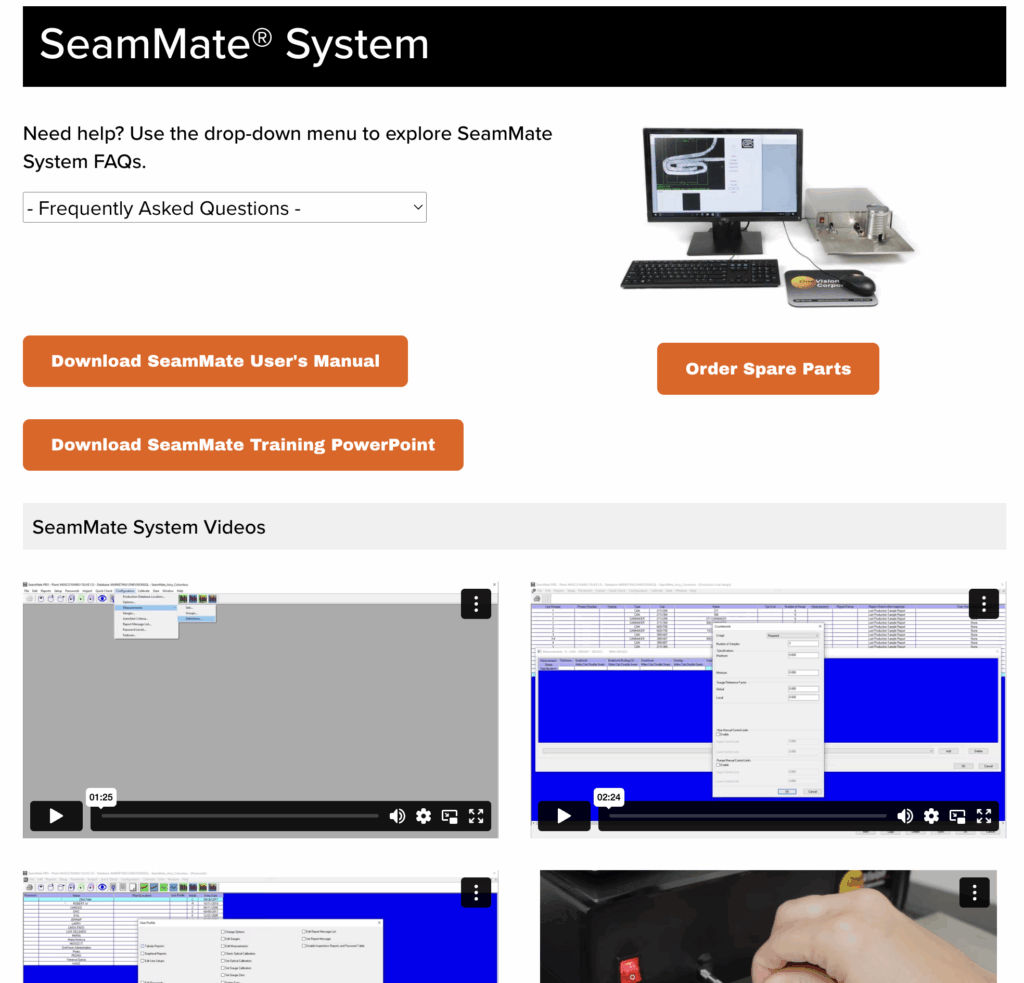This screenshot has width=1024, height=983.
Task: Go fullscreen on the 02:24 video
Action: [984, 816]
